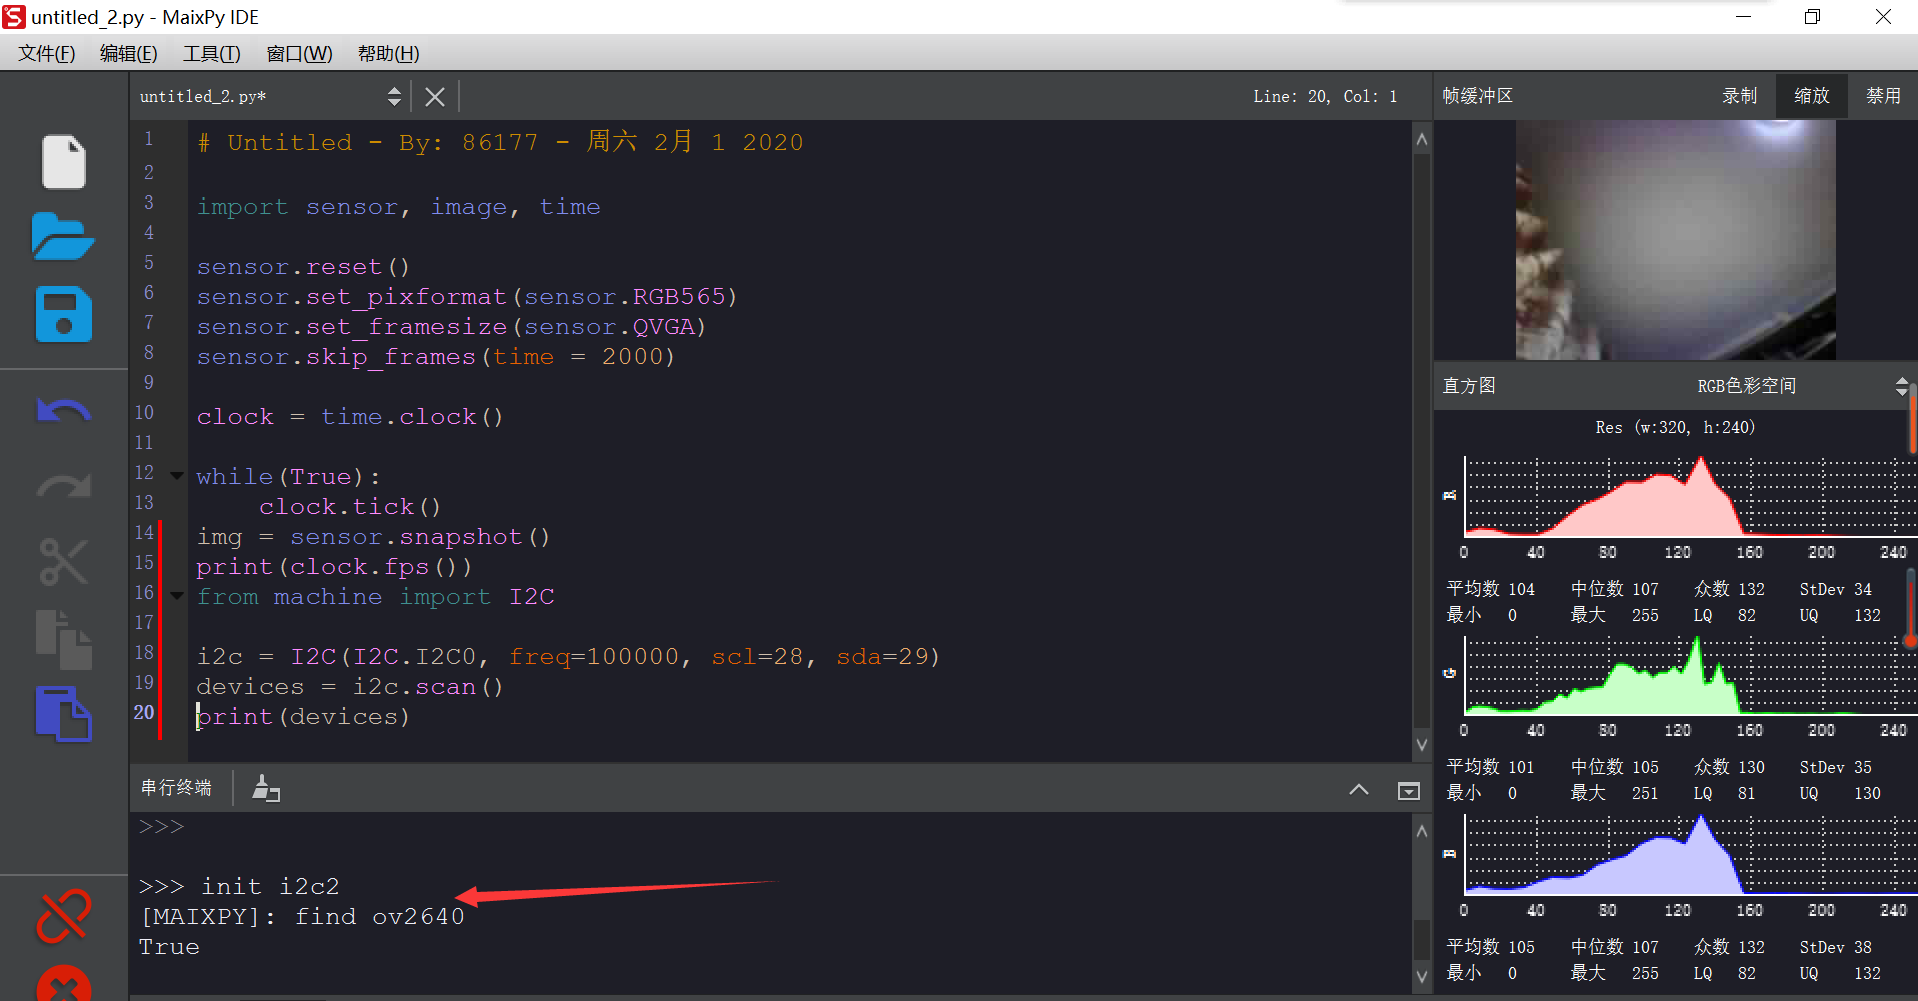Open the 工具(T) menu
1918x1001 pixels.
[211, 53]
